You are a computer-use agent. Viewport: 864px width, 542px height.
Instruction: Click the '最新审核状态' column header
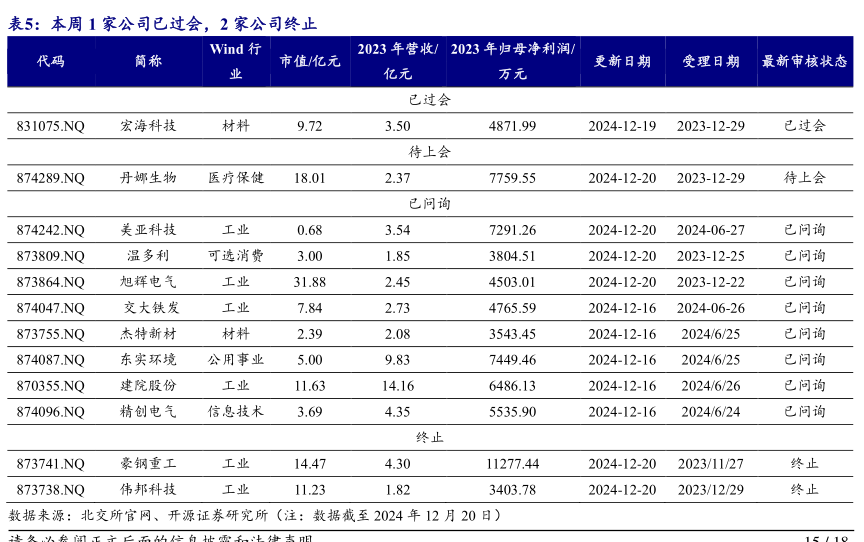[804, 61]
